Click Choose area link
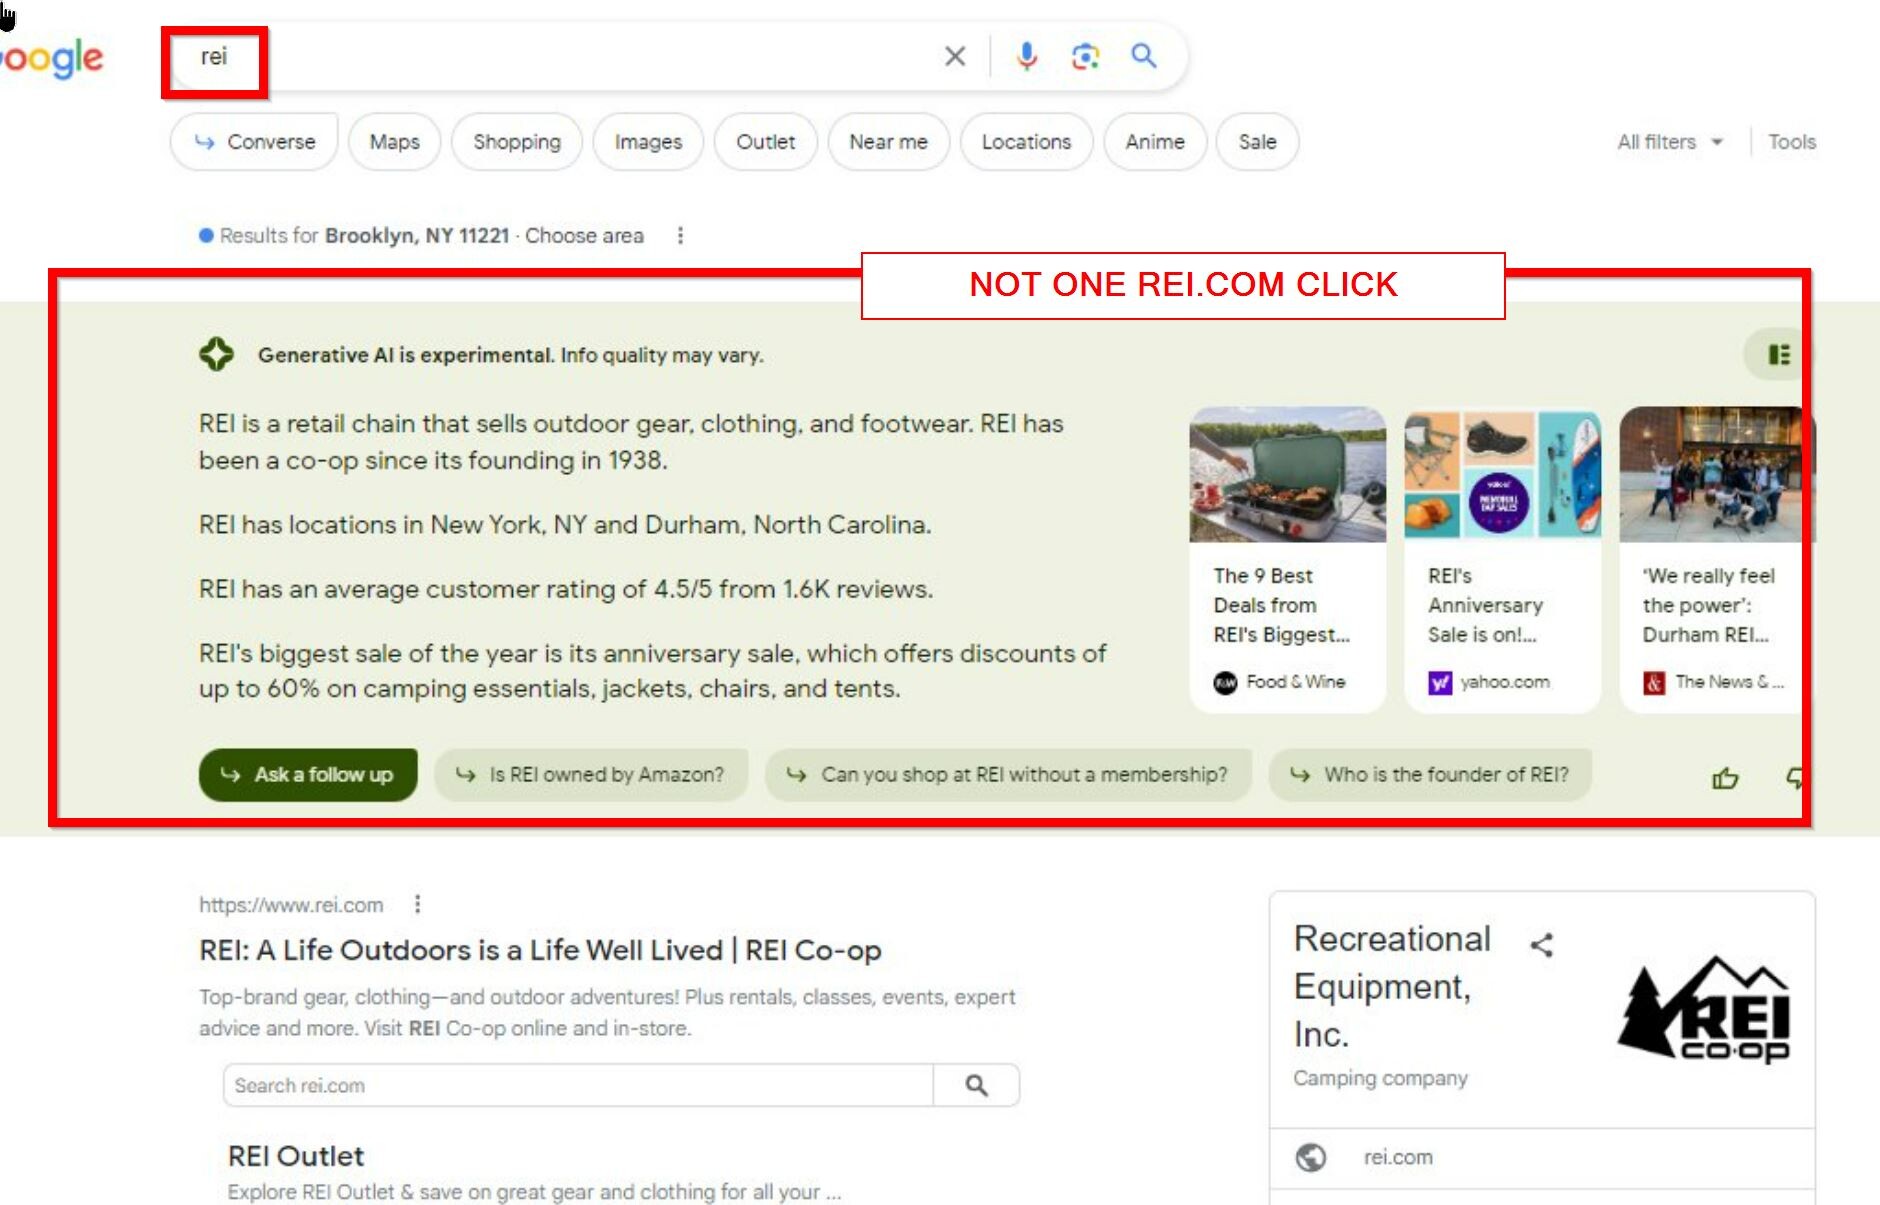Image resolution: width=1880 pixels, height=1205 pixels. [584, 235]
